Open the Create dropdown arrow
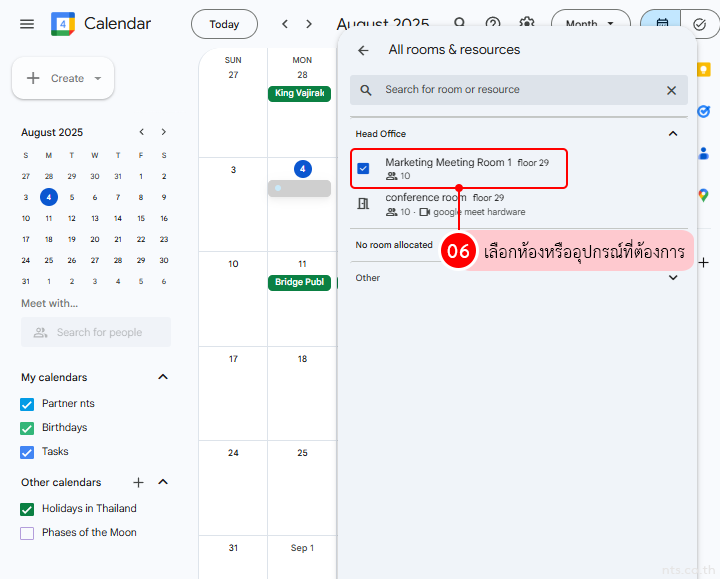Screen dimensions: 720x579 [97, 79]
